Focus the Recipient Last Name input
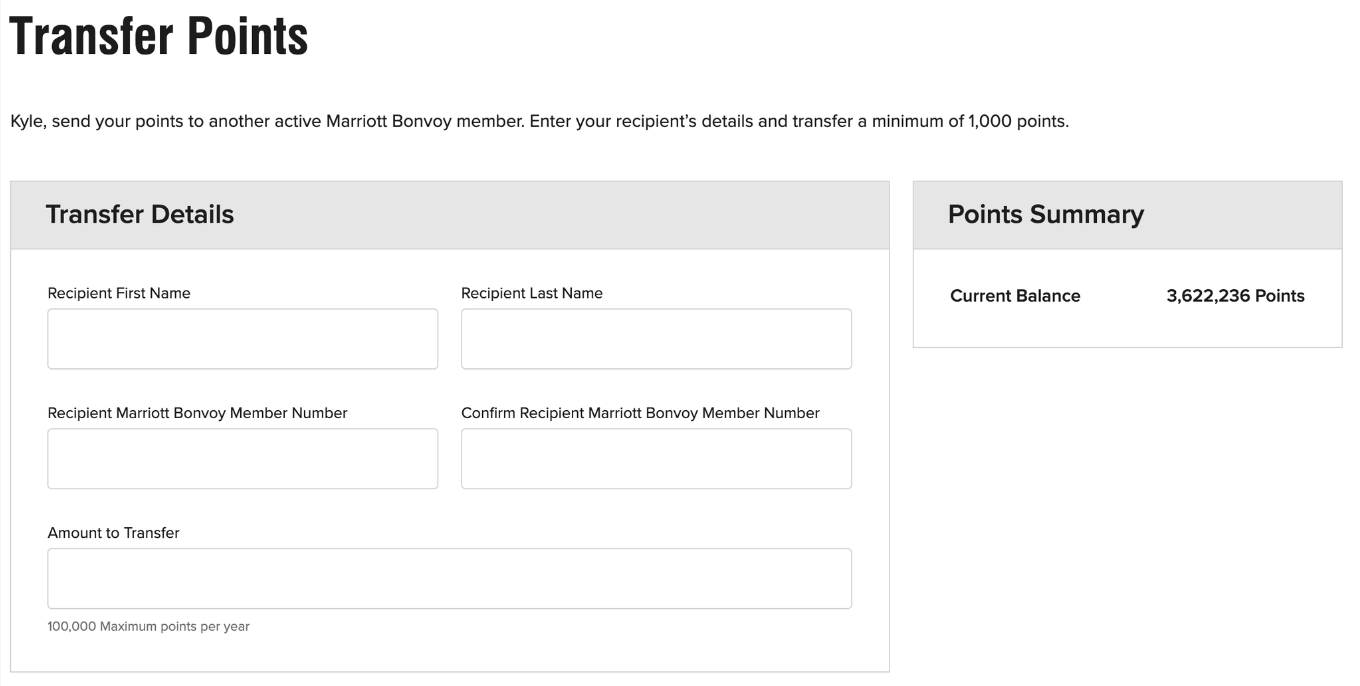The image size is (1360, 686). 656,339
